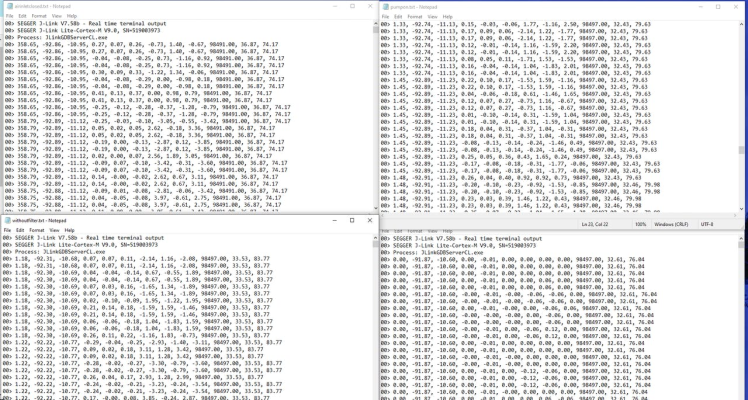Click airinletclosed.txt line containing '2.56, 1.89, 3.05'
This screenshot has height=400, width=748.
139,156
